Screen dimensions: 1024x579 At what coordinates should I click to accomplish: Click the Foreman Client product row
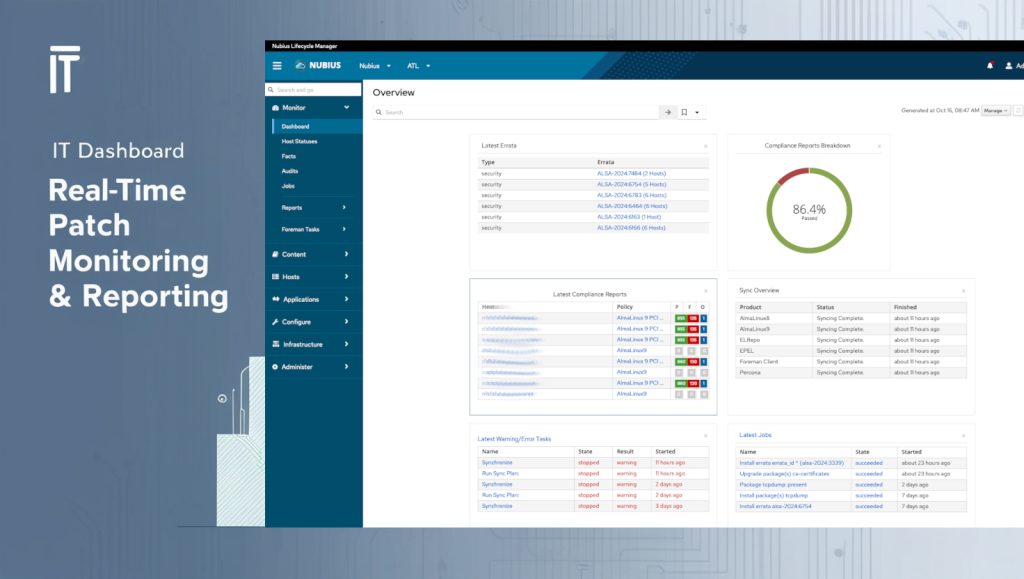tap(851, 362)
